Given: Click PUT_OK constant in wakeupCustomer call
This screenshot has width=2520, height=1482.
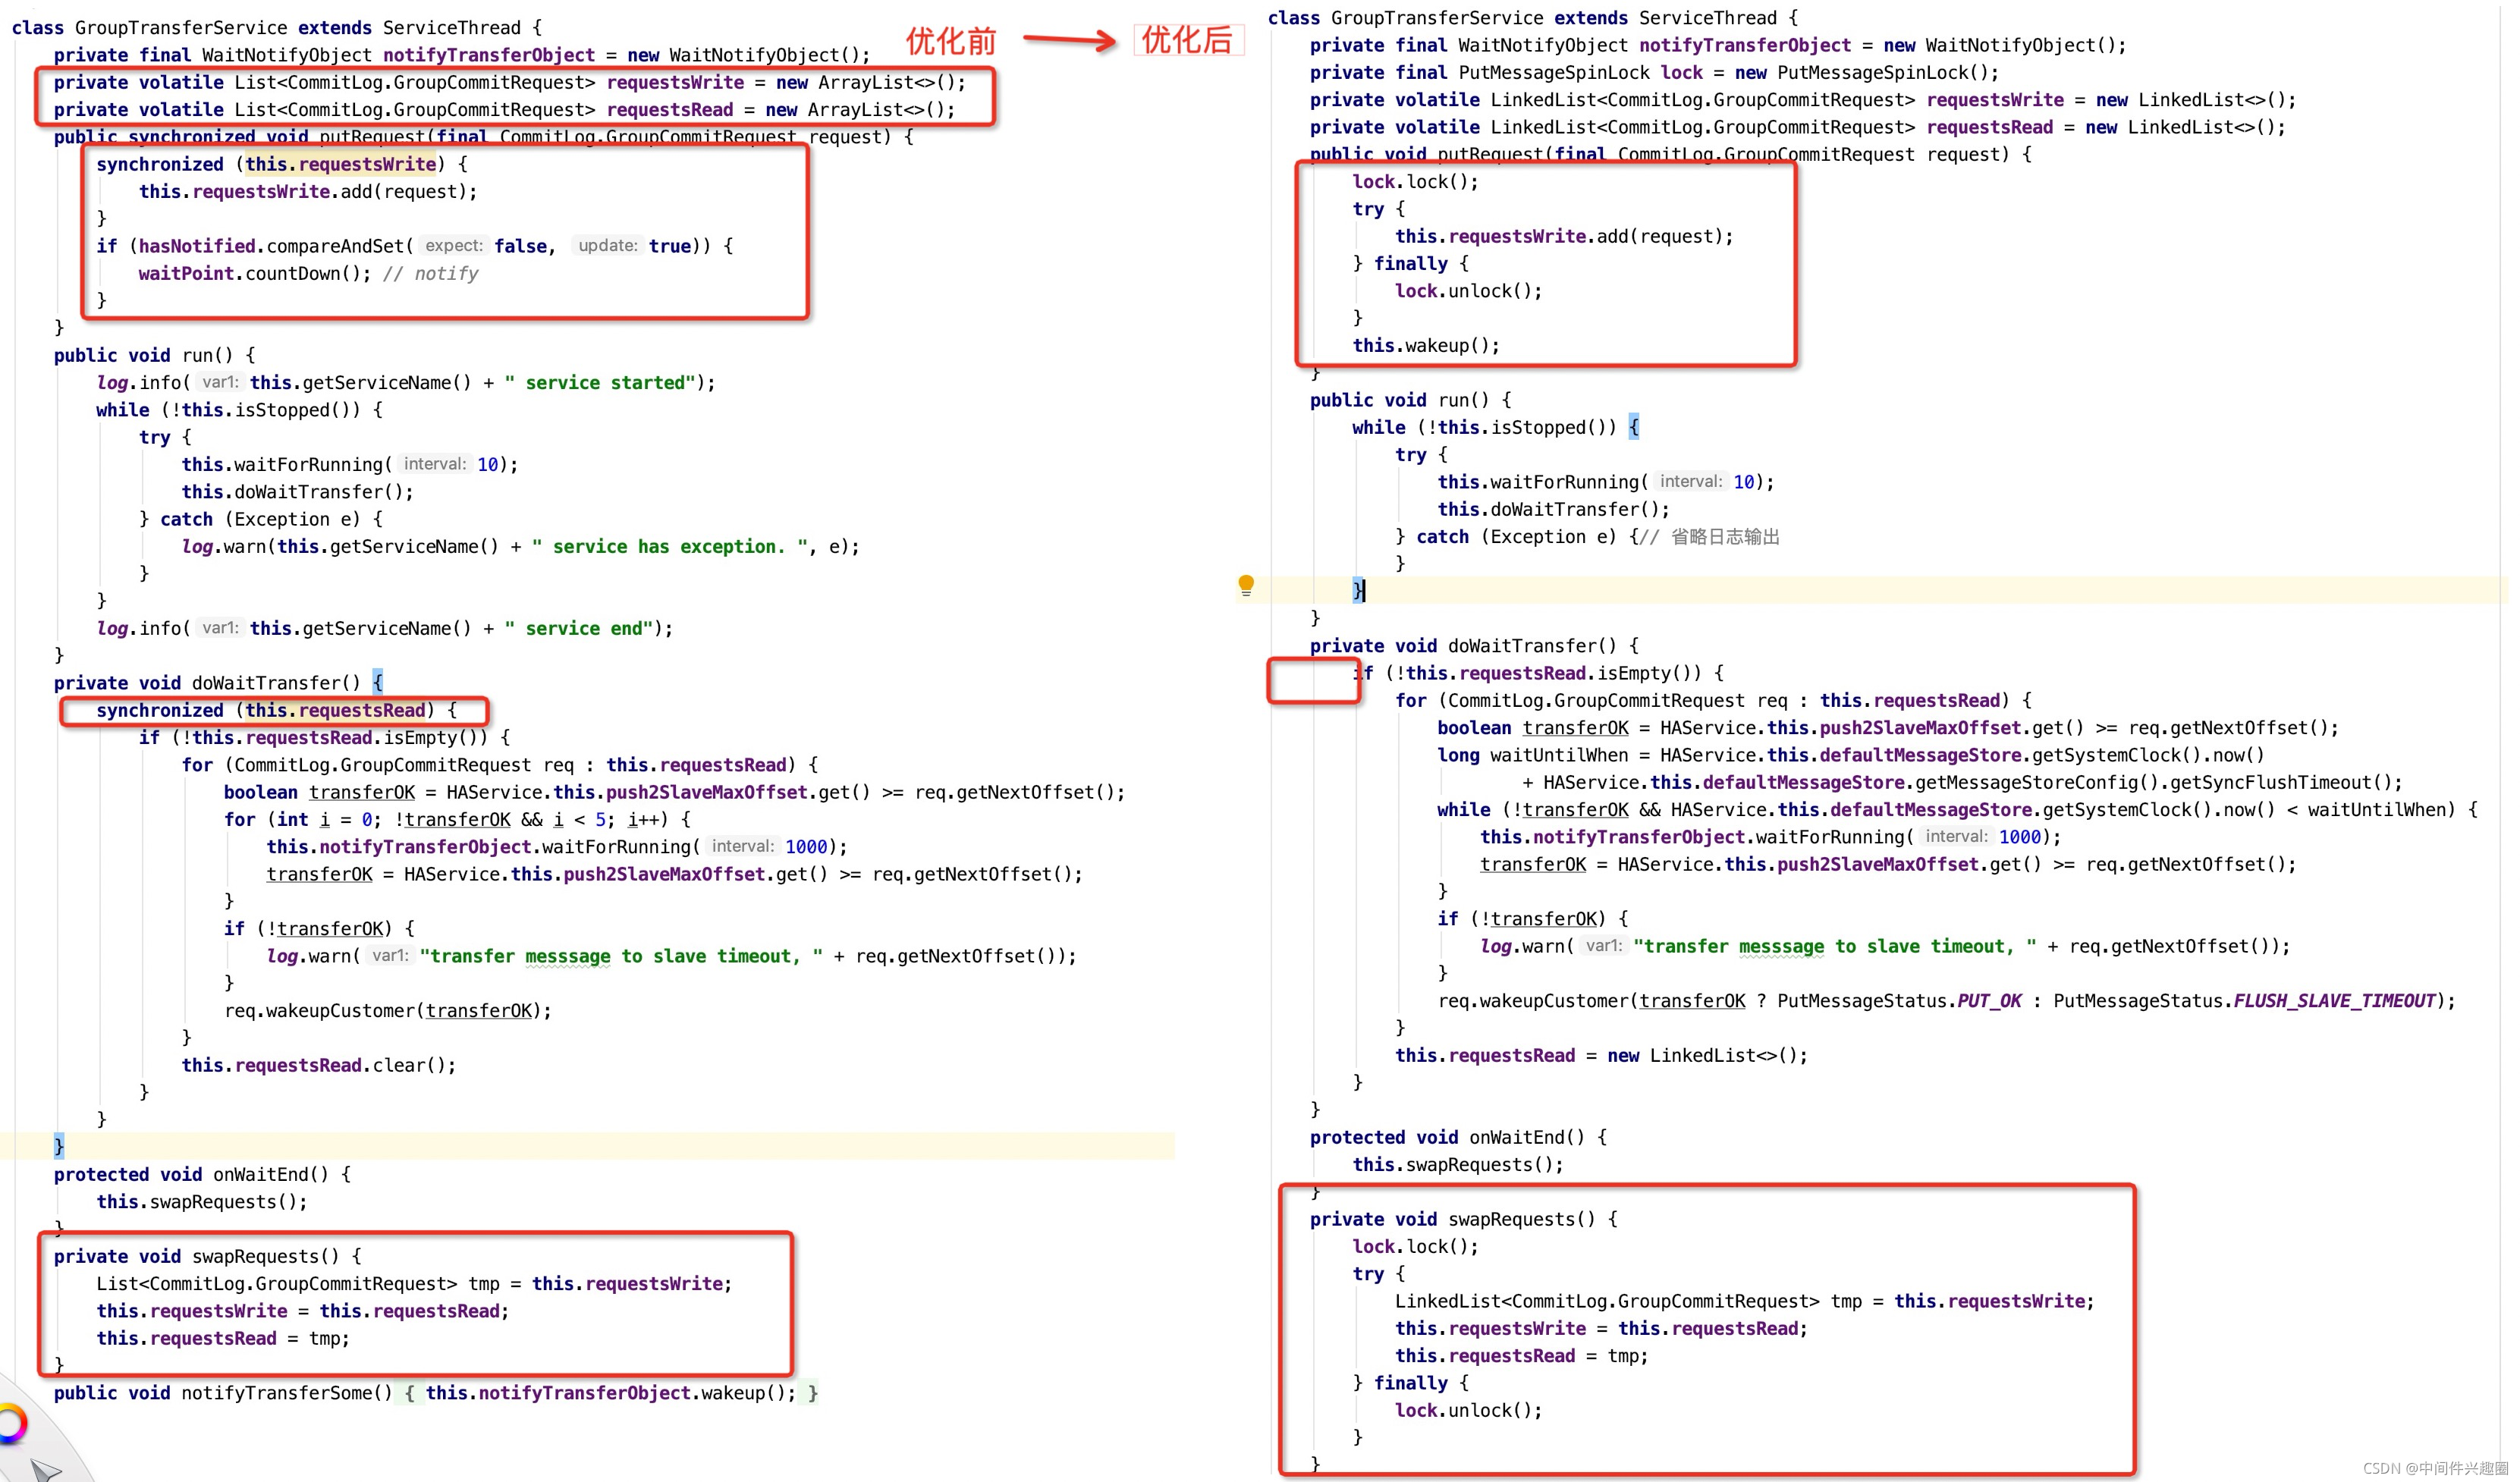Looking at the screenshot, I should coord(1988,1001).
